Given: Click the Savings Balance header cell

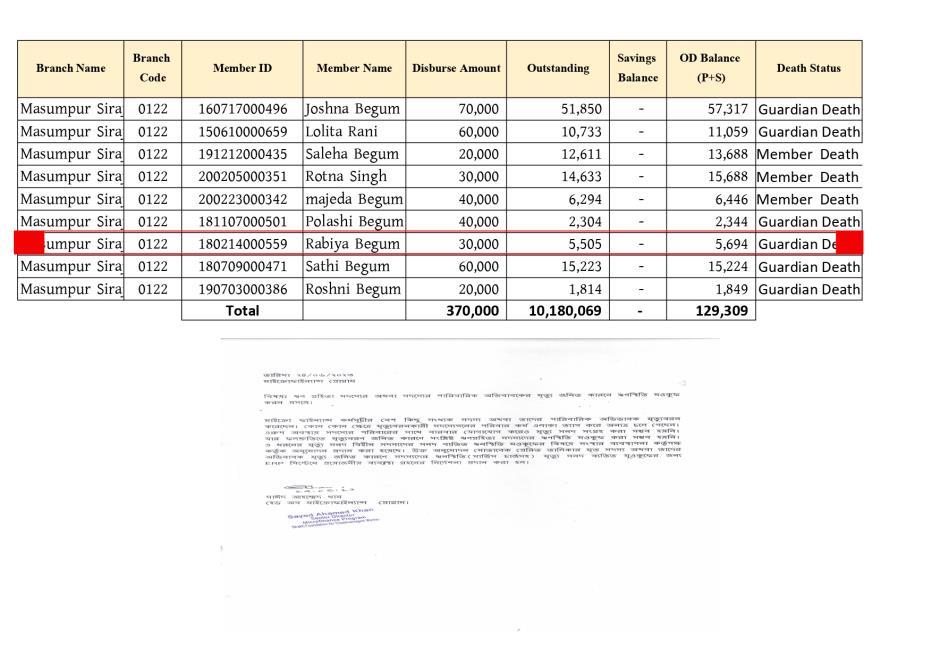Looking at the screenshot, I should [638, 68].
